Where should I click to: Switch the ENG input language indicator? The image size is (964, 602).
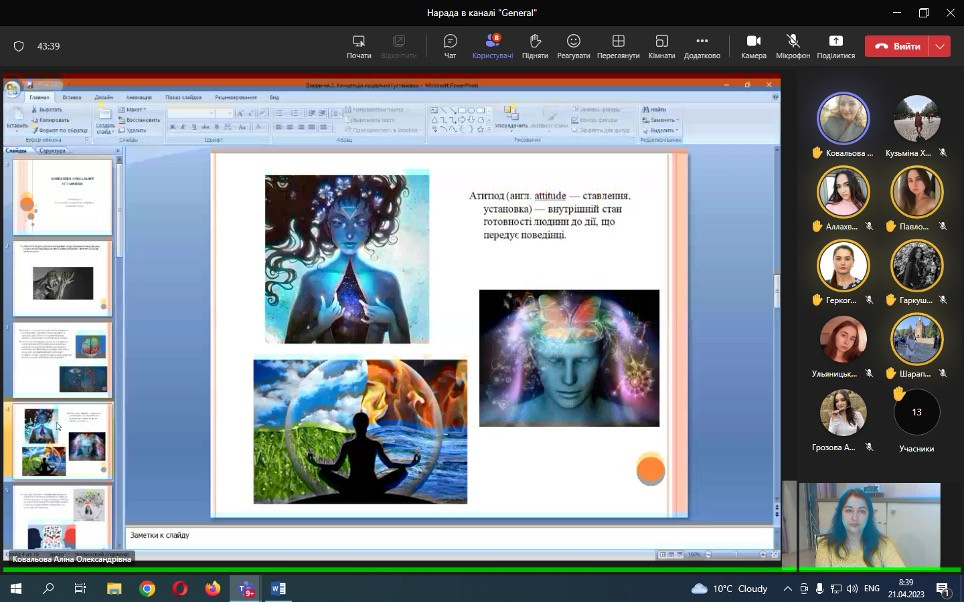tap(872, 589)
